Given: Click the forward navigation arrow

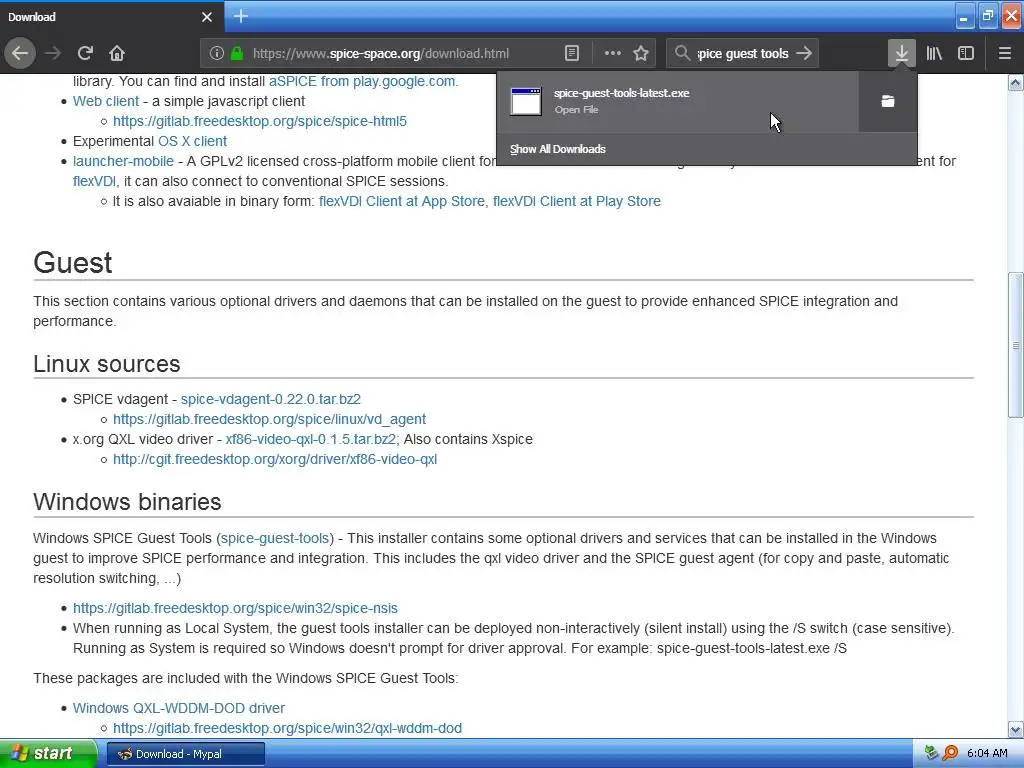Looking at the screenshot, I should (x=53, y=53).
